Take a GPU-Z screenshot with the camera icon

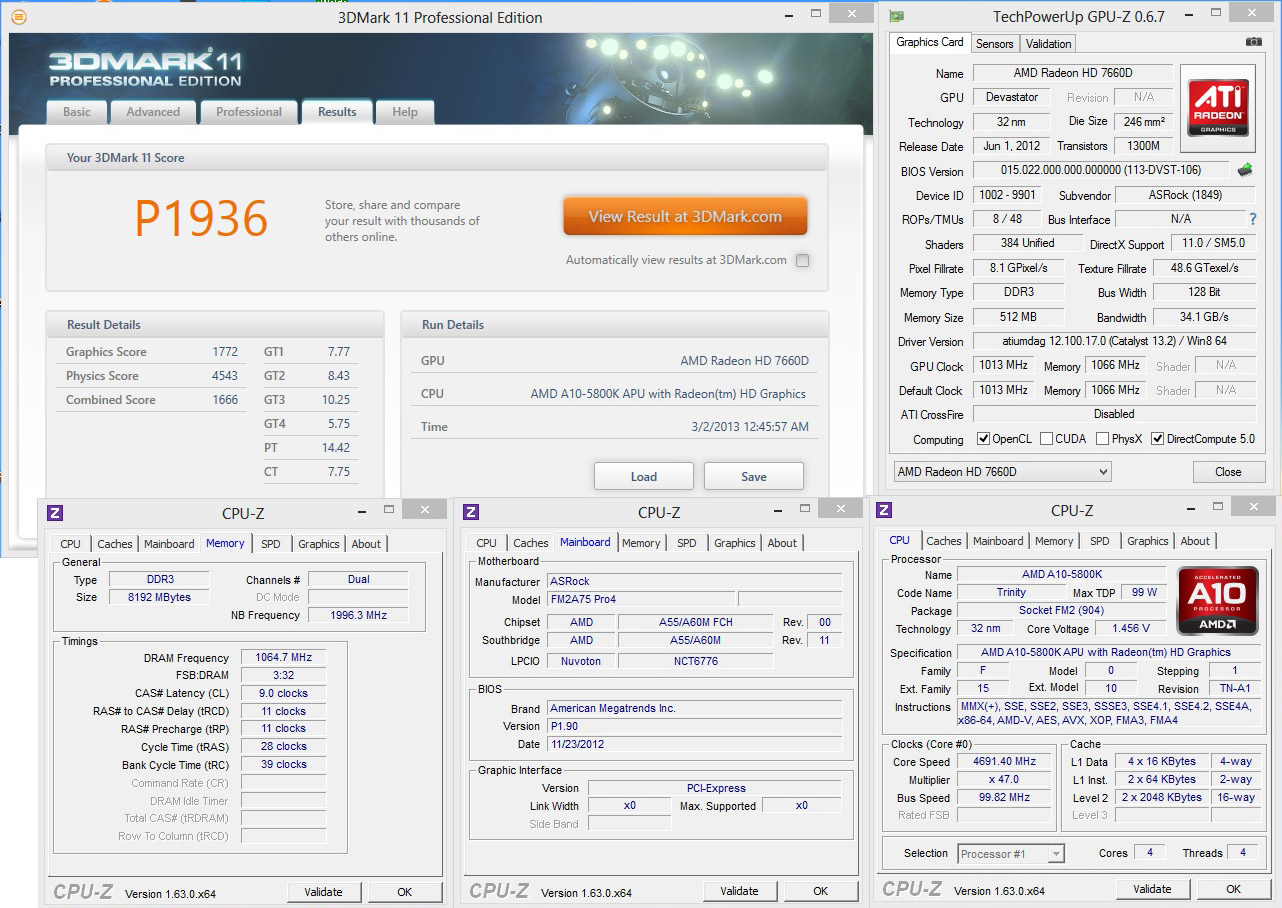(x=1253, y=42)
